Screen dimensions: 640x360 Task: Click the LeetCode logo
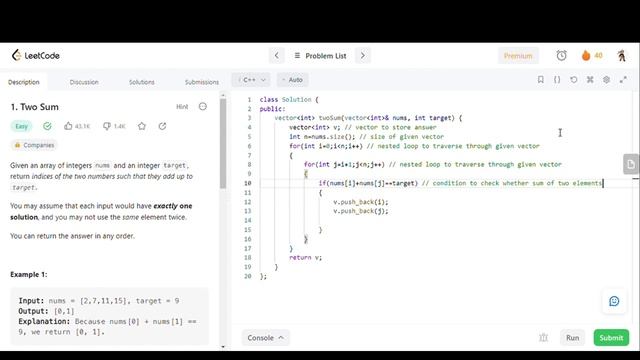click(x=36, y=56)
